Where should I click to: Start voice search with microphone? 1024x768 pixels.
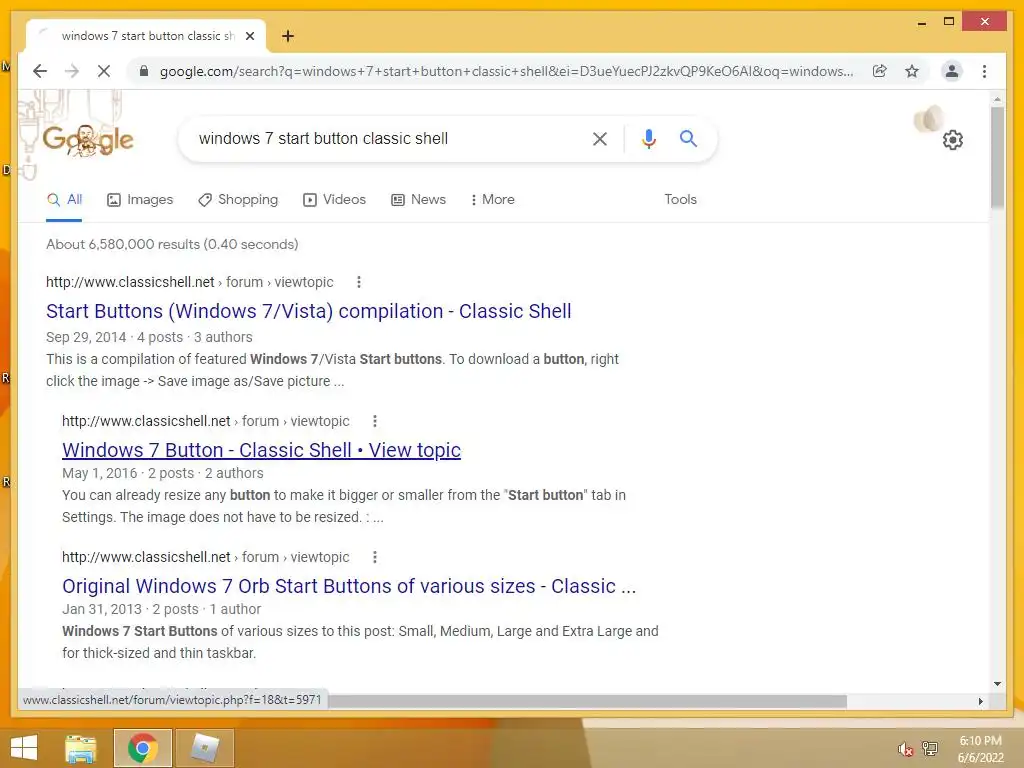[x=648, y=138]
